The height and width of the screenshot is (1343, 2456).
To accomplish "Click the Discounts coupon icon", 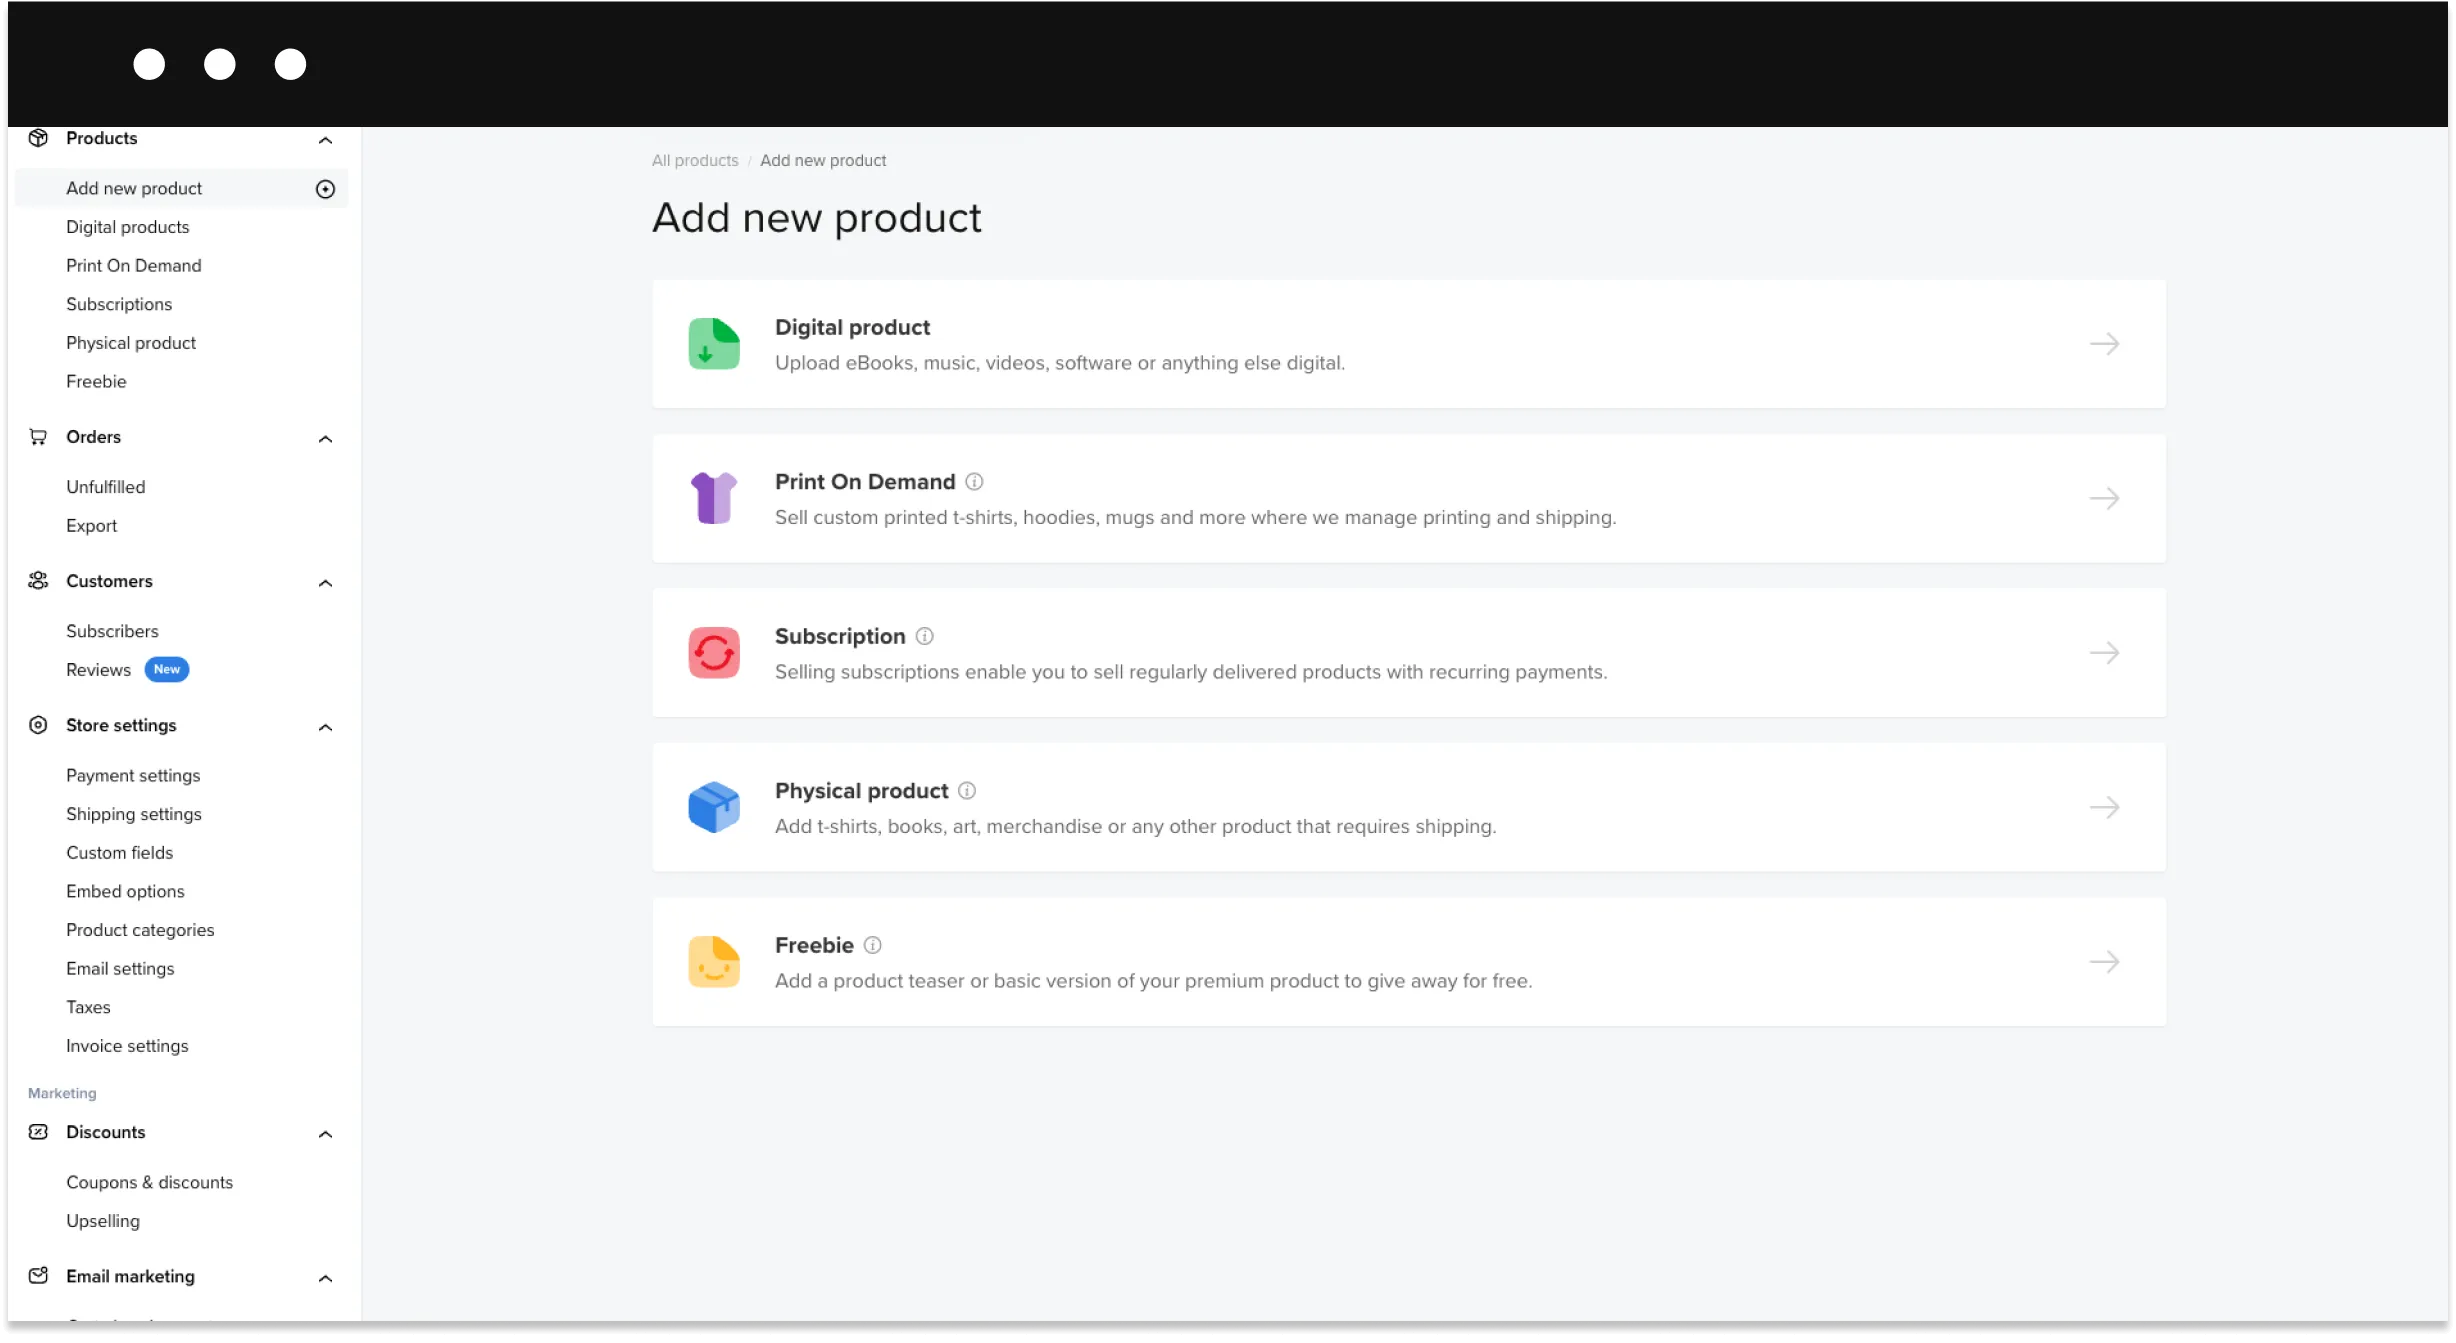I will tap(38, 1132).
